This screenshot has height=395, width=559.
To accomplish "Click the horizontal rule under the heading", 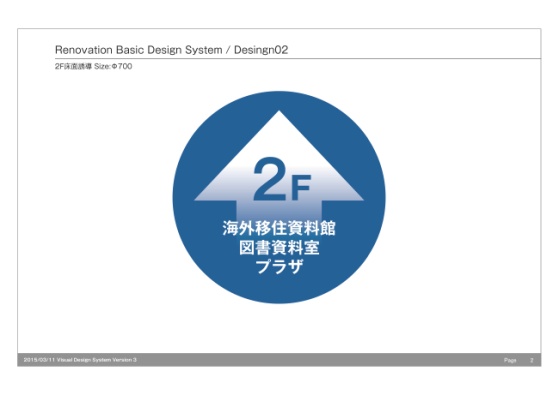I will (x=298, y=58).
